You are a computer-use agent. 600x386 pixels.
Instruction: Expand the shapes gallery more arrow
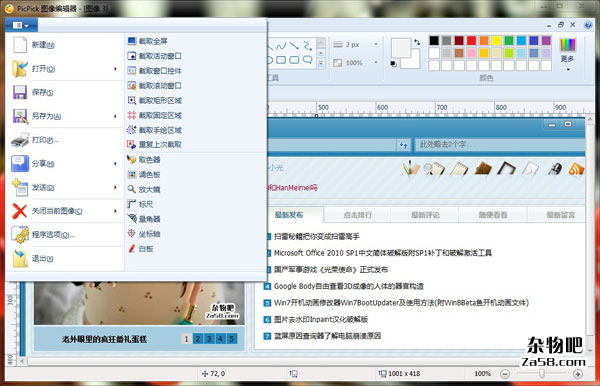pyautogui.click(x=321, y=63)
